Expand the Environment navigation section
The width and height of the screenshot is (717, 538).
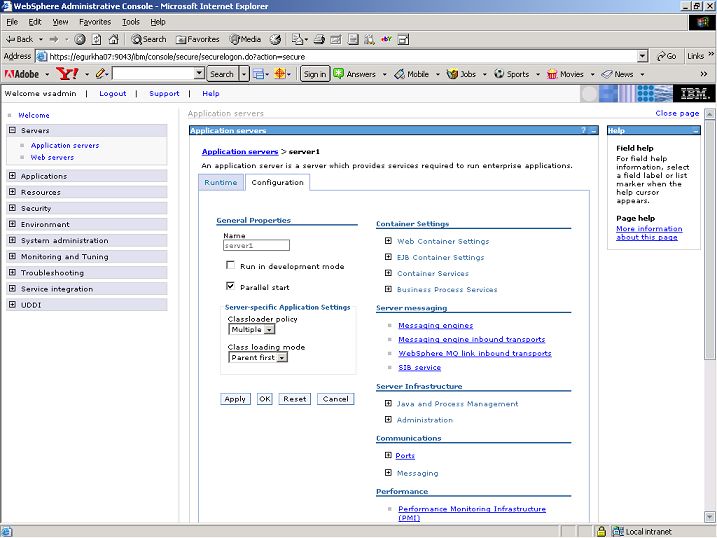12,224
